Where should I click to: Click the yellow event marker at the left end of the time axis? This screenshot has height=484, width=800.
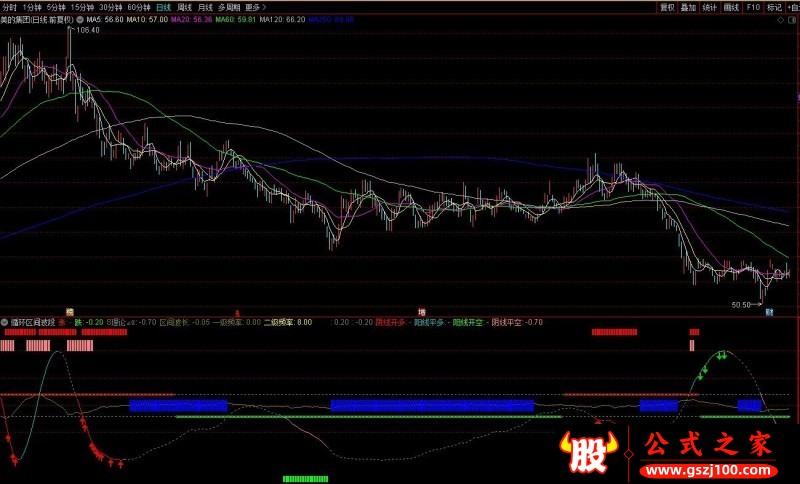point(70,312)
